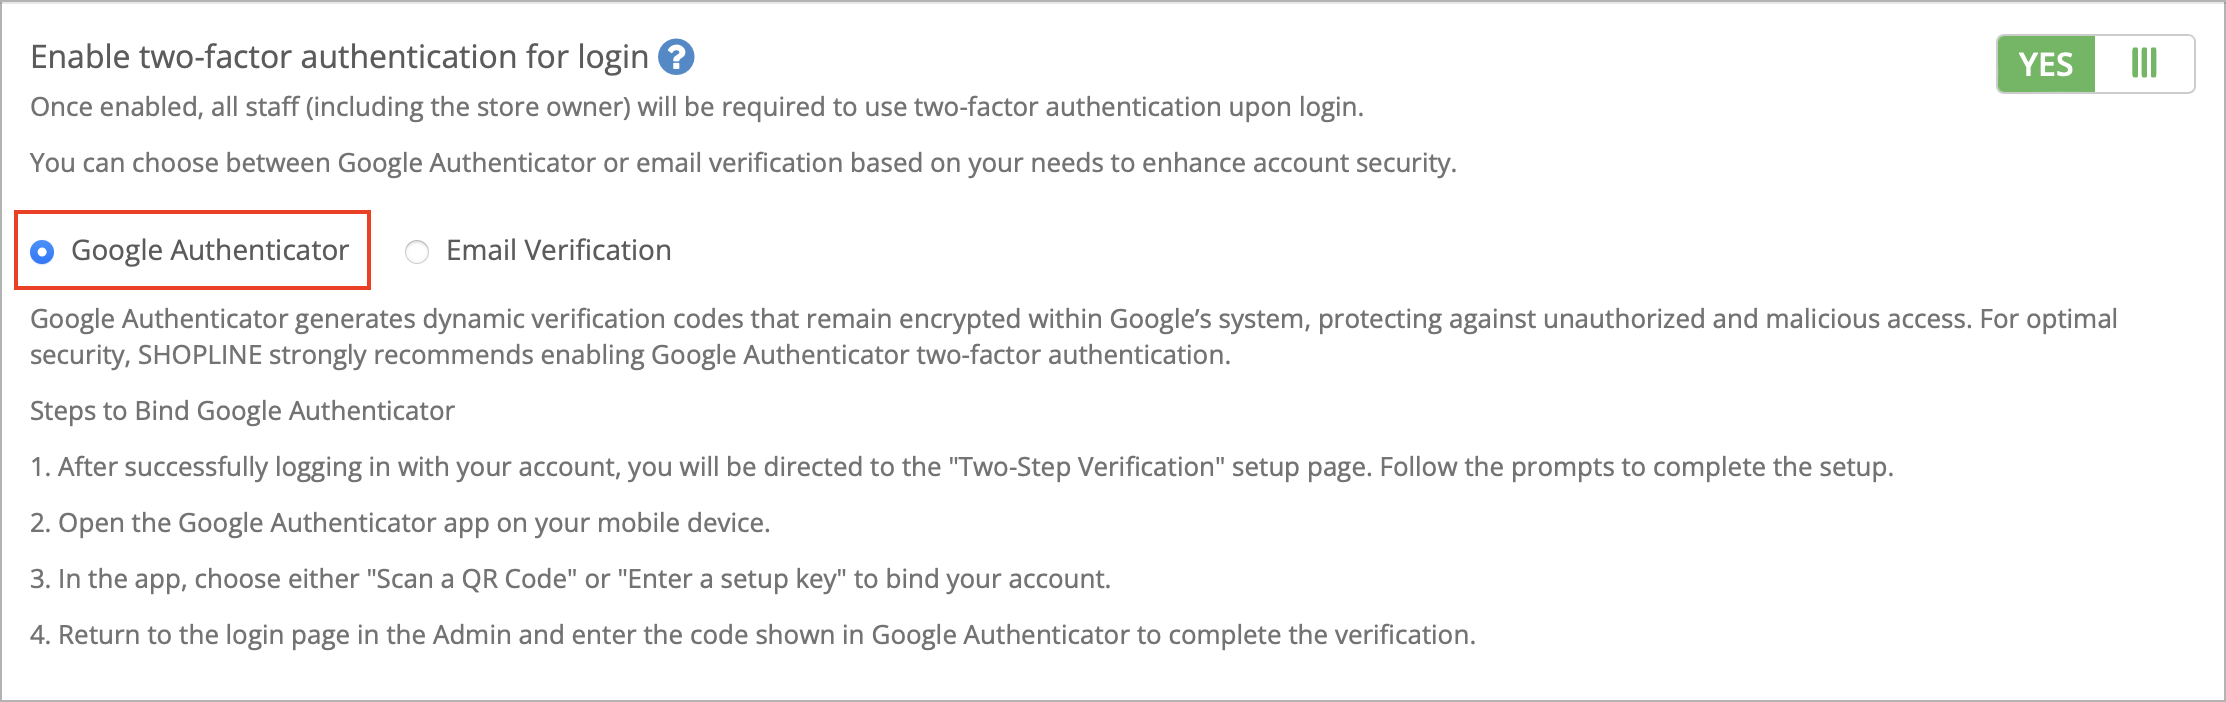Click the "Email Verification" option label text
The image size is (2226, 702).
[x=558, y=250]
